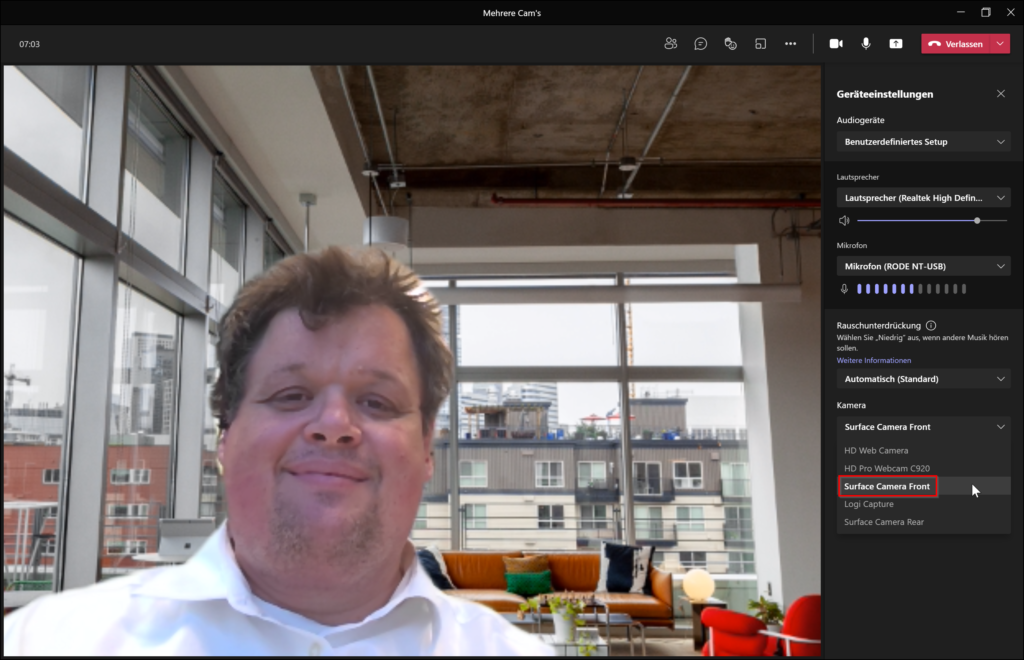Click the Audiogeräte section label
This screenshot has width=1024, height=660.
pos(861,120)
